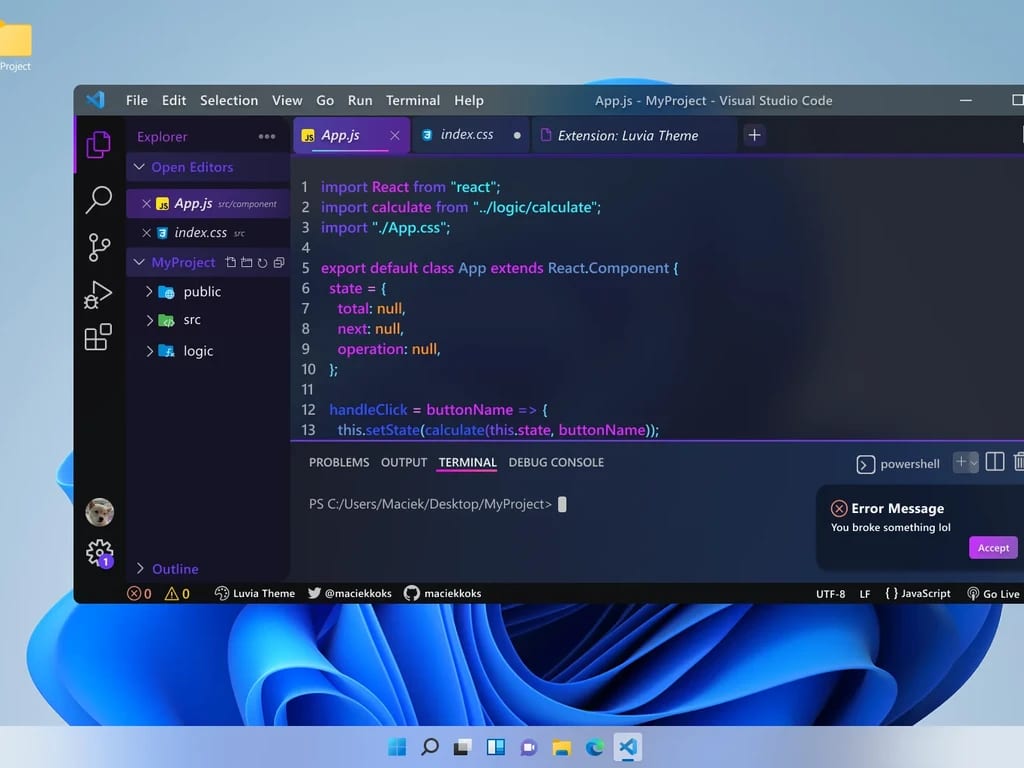The height and width of the screenshot is (768, 1024).
Task: Add a new editor tab with plus
Action: [754, 135]
